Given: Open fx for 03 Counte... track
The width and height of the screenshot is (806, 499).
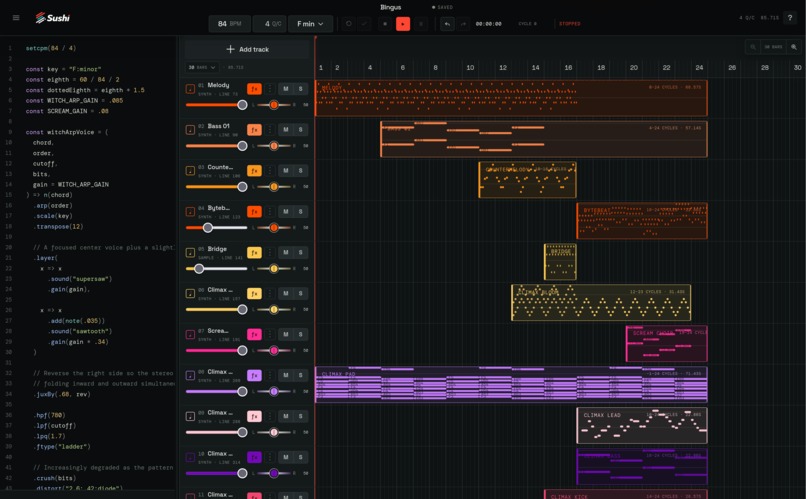Looking at the screenshot, I should tap(254, 171).
